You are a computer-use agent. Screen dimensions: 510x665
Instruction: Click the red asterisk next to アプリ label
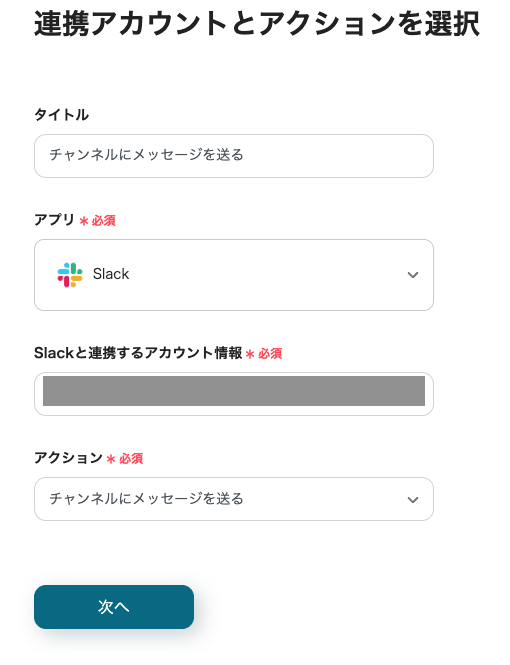pos(84,221)
